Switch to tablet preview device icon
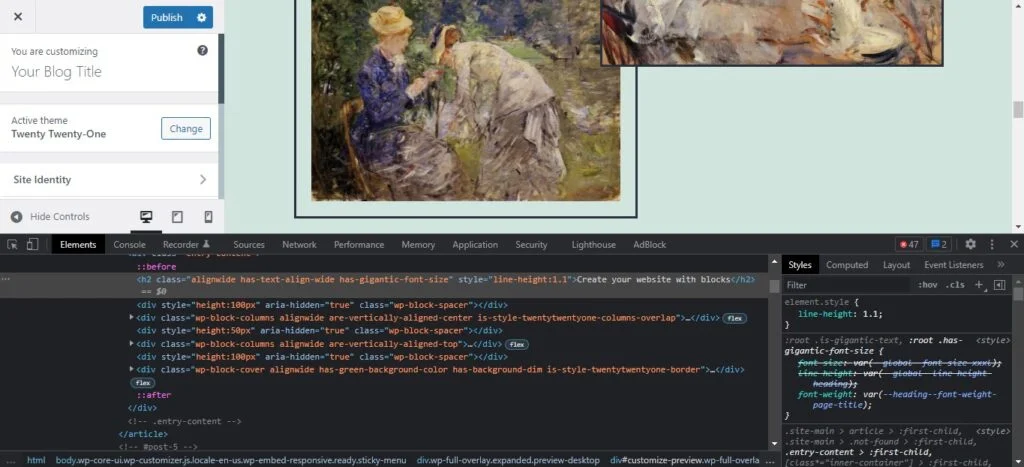 [x=177, y=217]
